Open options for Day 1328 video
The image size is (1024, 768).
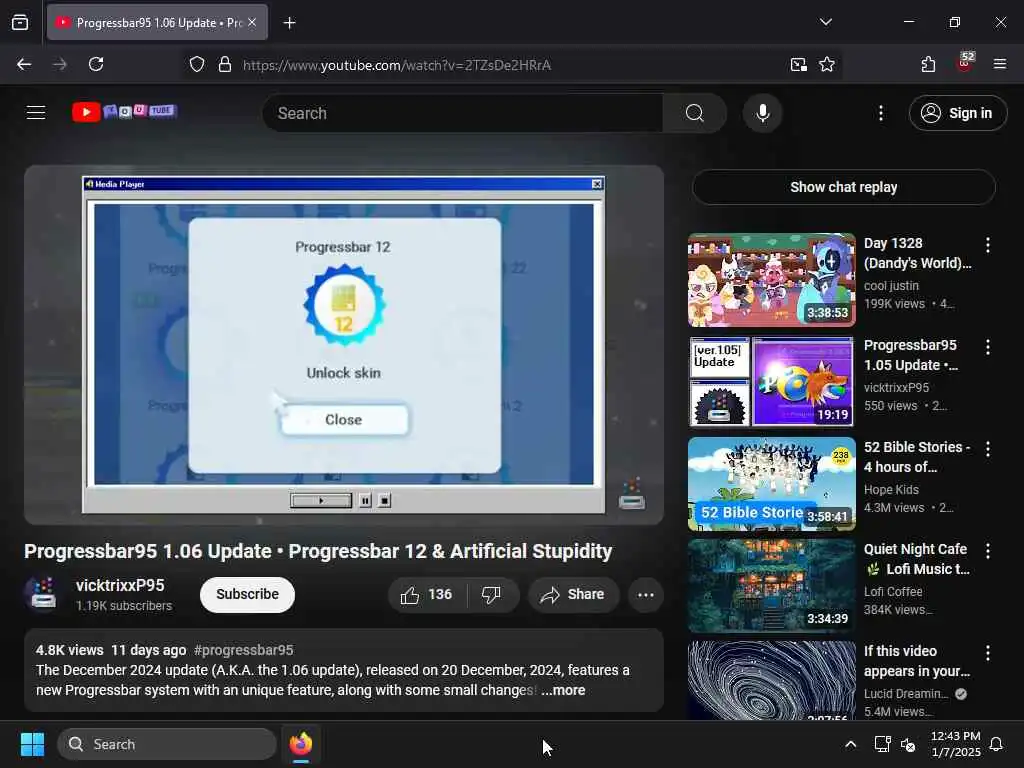click(987, 245)
